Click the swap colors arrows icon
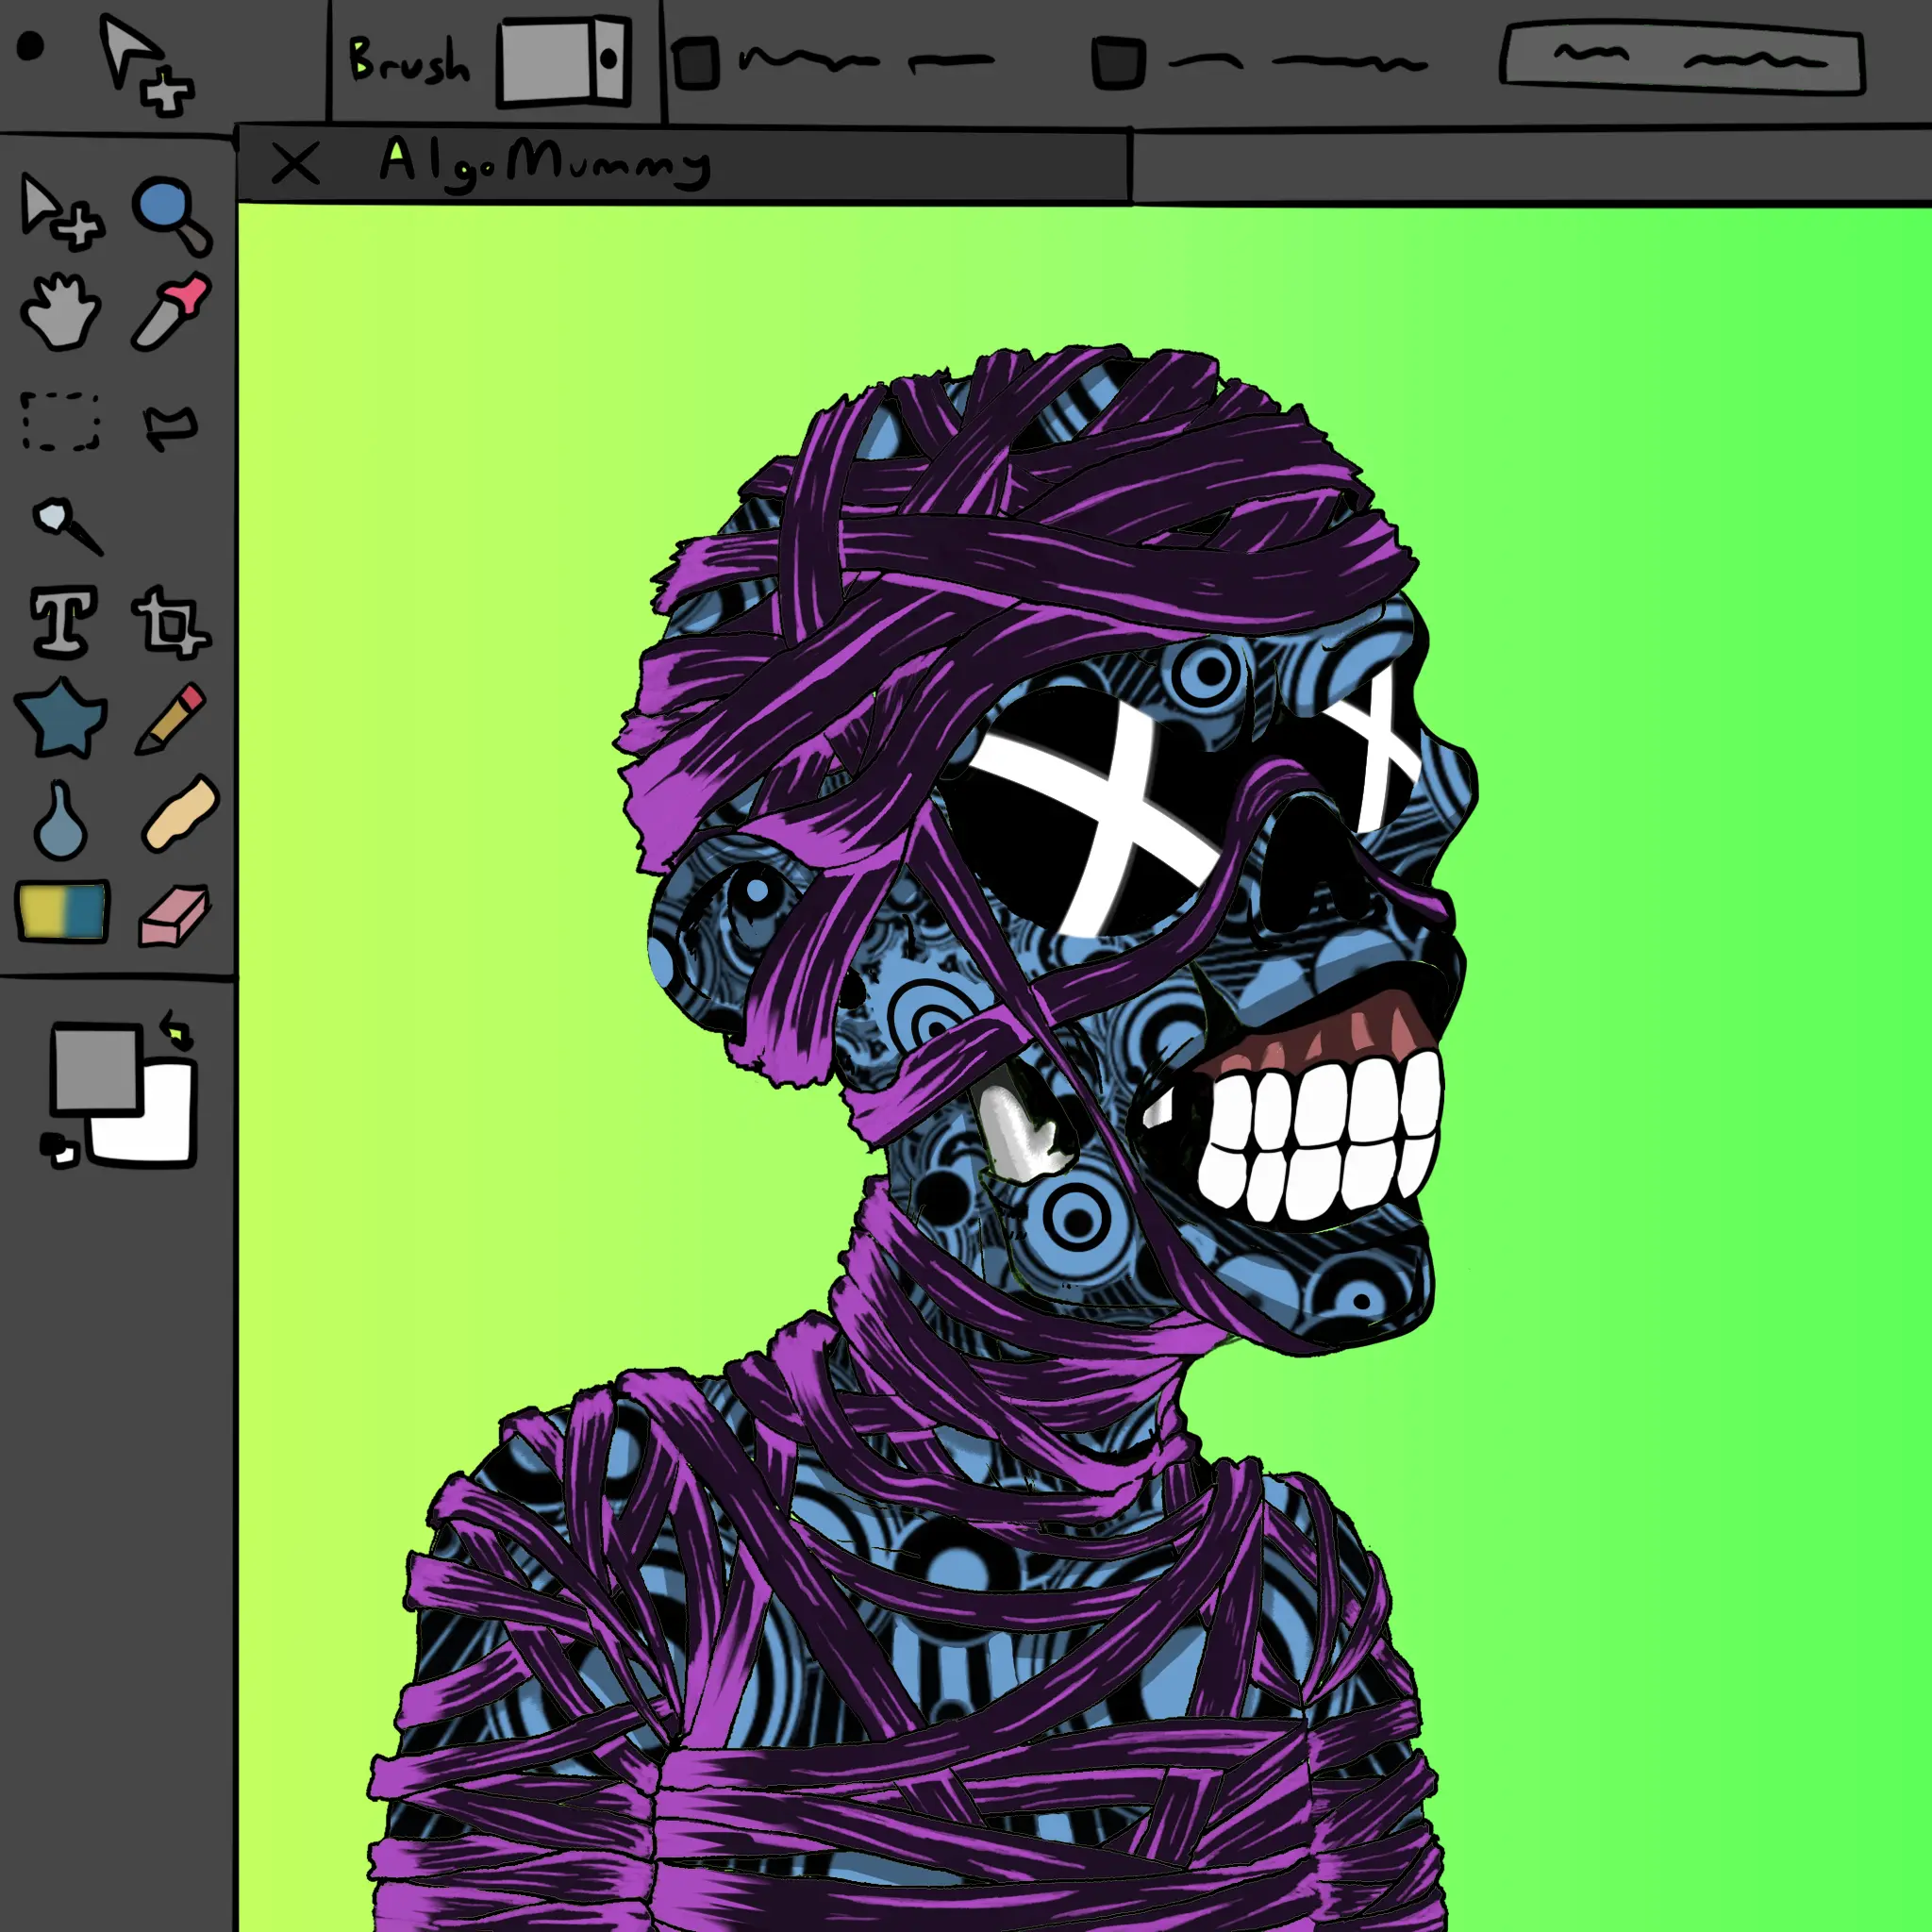1932x1932 pixels. click(177, 1029)
